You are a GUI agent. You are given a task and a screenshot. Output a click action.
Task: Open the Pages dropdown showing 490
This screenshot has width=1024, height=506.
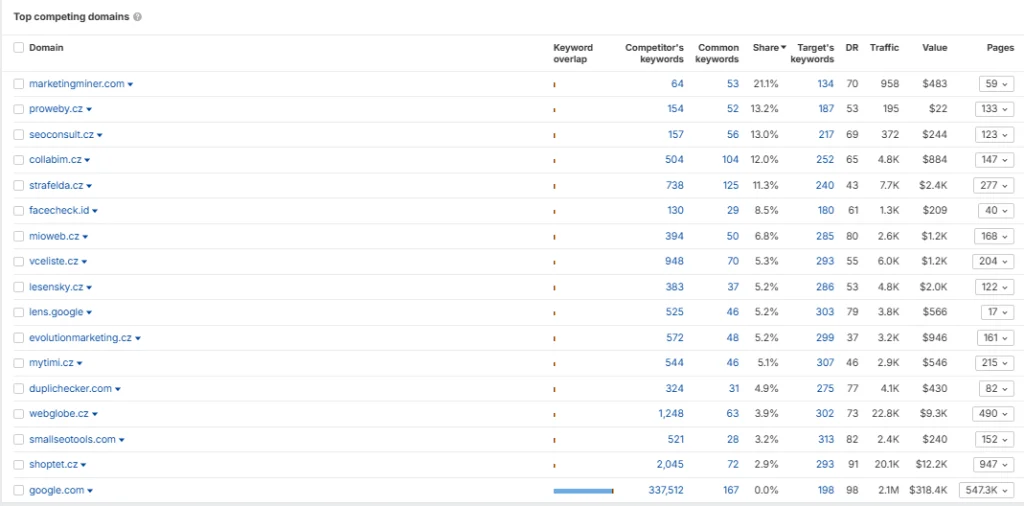tap(993, 414)
